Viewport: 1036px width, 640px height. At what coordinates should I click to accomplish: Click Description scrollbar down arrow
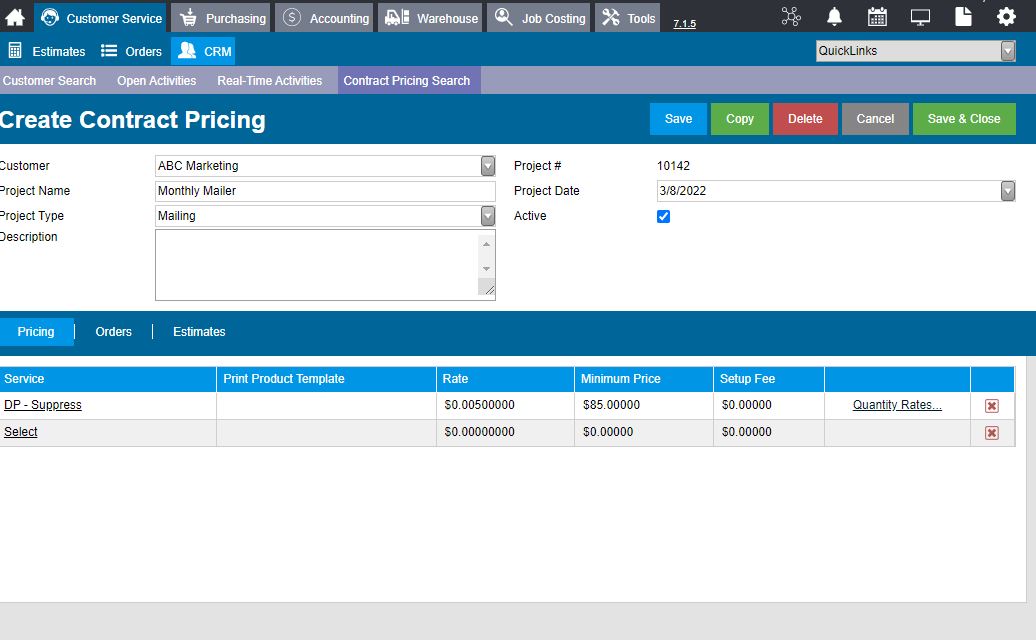pyautogui.click(x=486, y=269)
